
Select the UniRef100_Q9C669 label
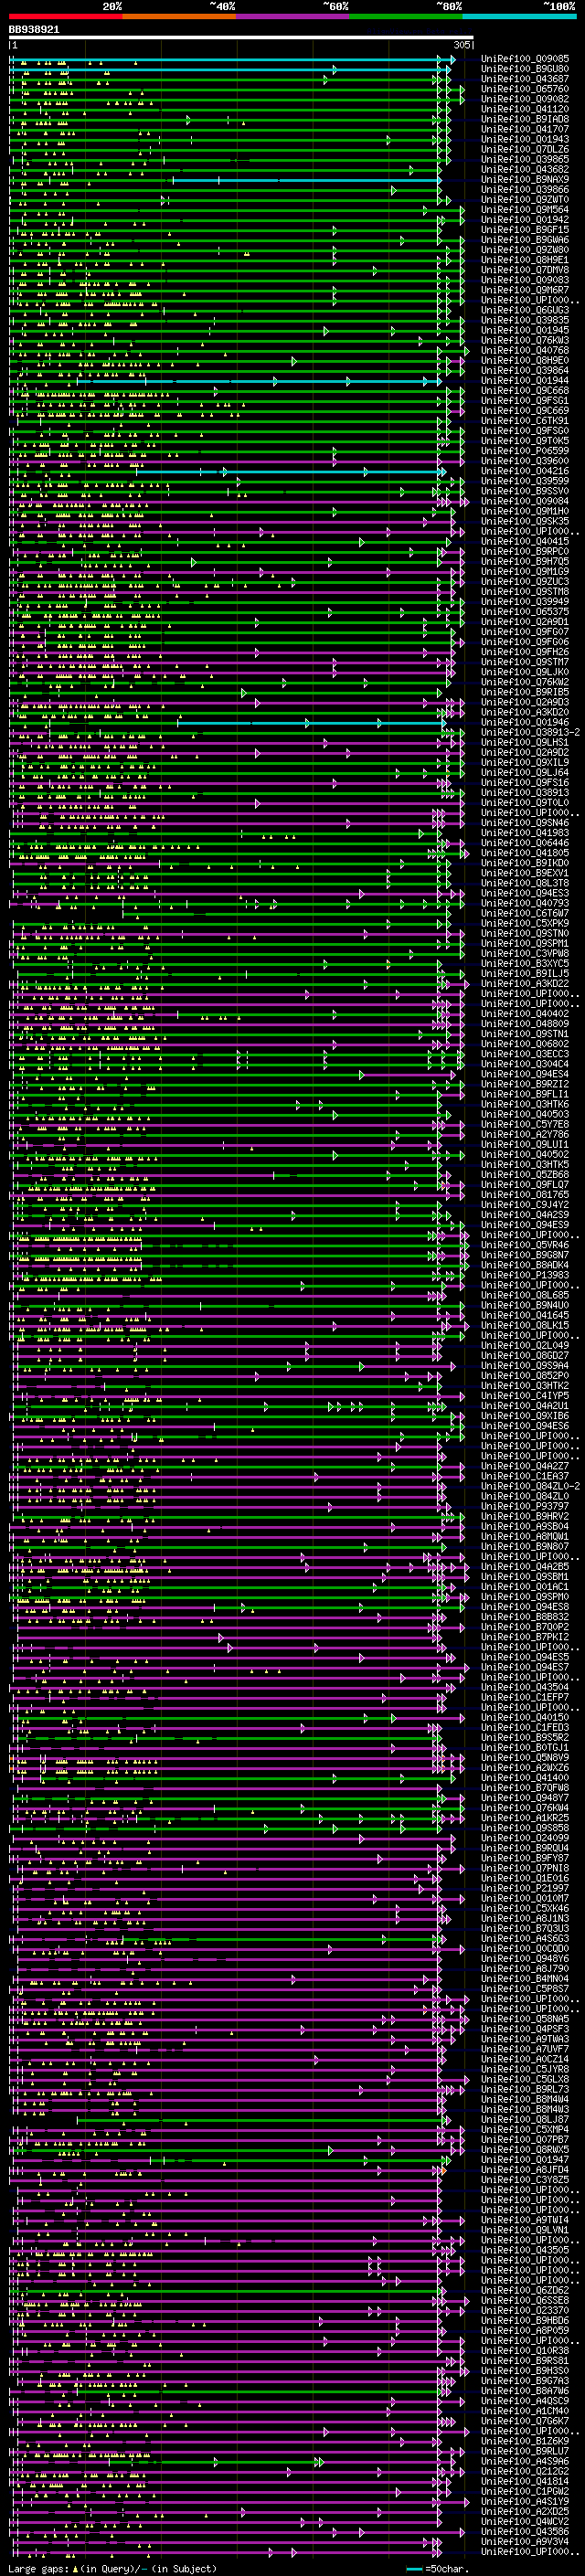pyautogui.click(x=525, y=410)
